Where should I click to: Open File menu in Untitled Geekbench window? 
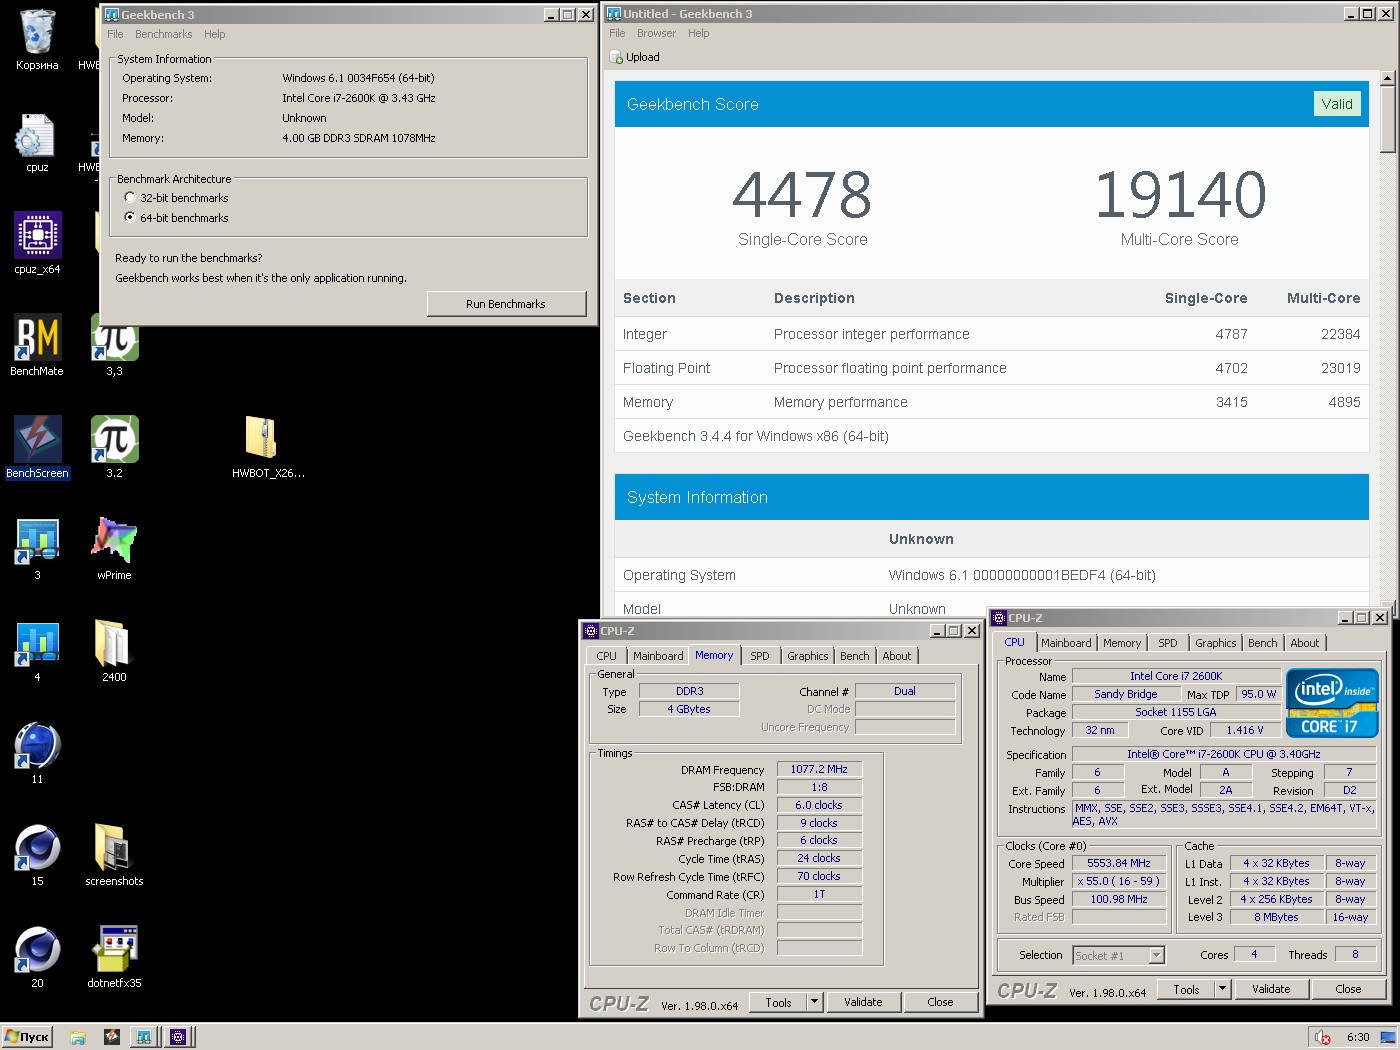(x=617, y=33)
